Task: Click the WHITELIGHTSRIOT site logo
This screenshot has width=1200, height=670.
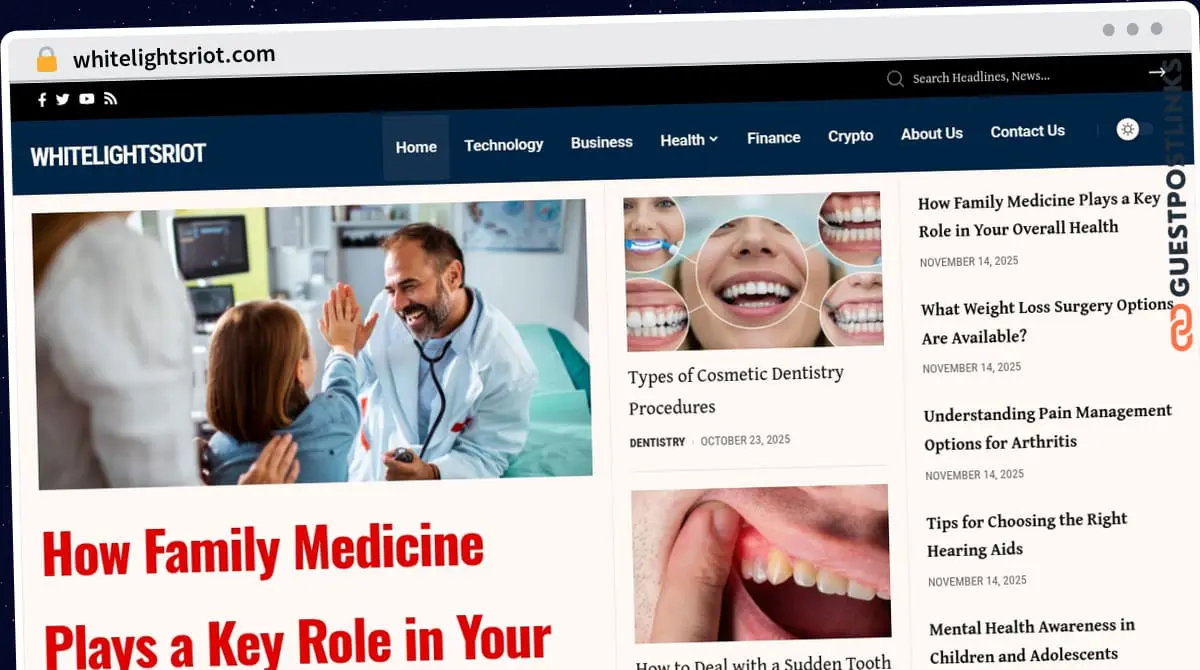Action: click(x=118, y=155)
